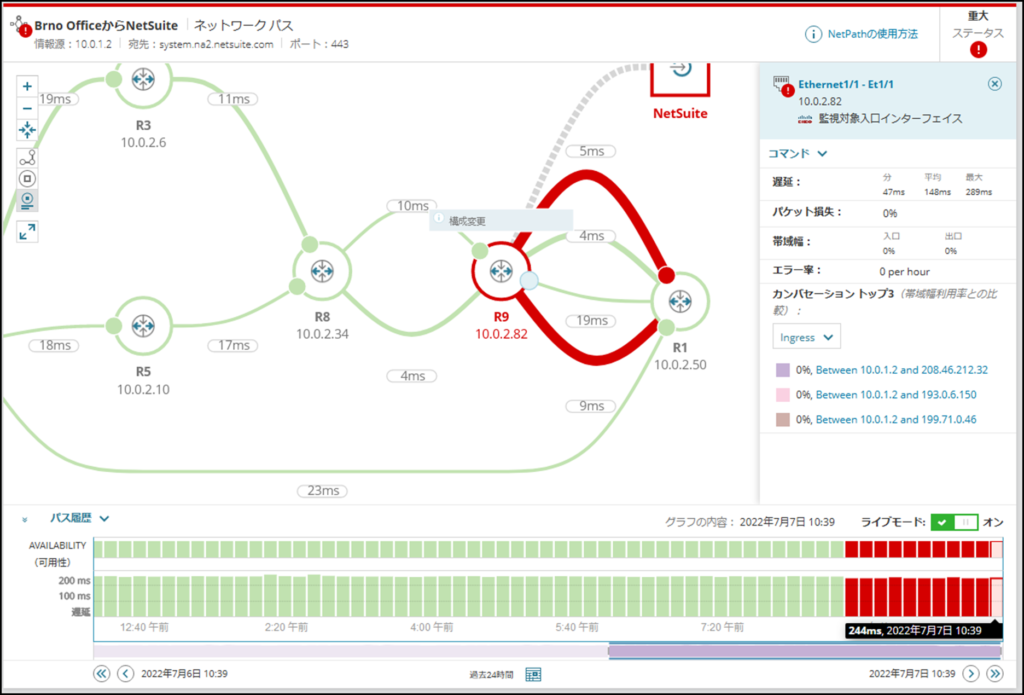Image resolution: width=1024 pixels, height=695 pixels.
Task: Click the 17ms latency label
Action: point(233,345)
